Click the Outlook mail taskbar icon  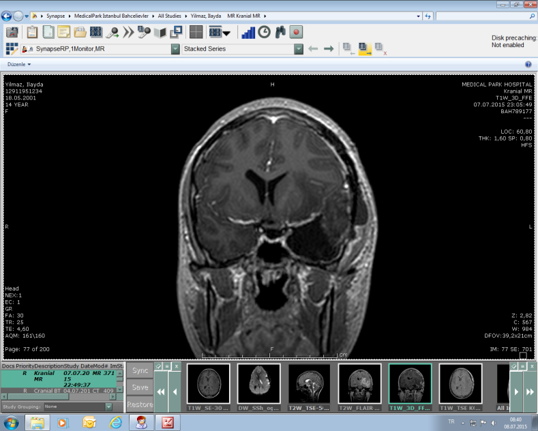coord(89,422)
